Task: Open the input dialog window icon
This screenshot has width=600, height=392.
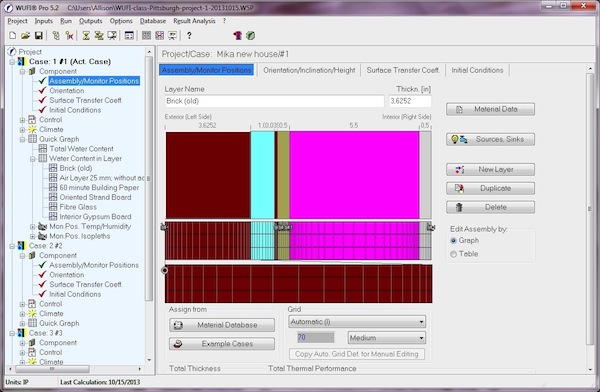Action: [x=129, y=36]
